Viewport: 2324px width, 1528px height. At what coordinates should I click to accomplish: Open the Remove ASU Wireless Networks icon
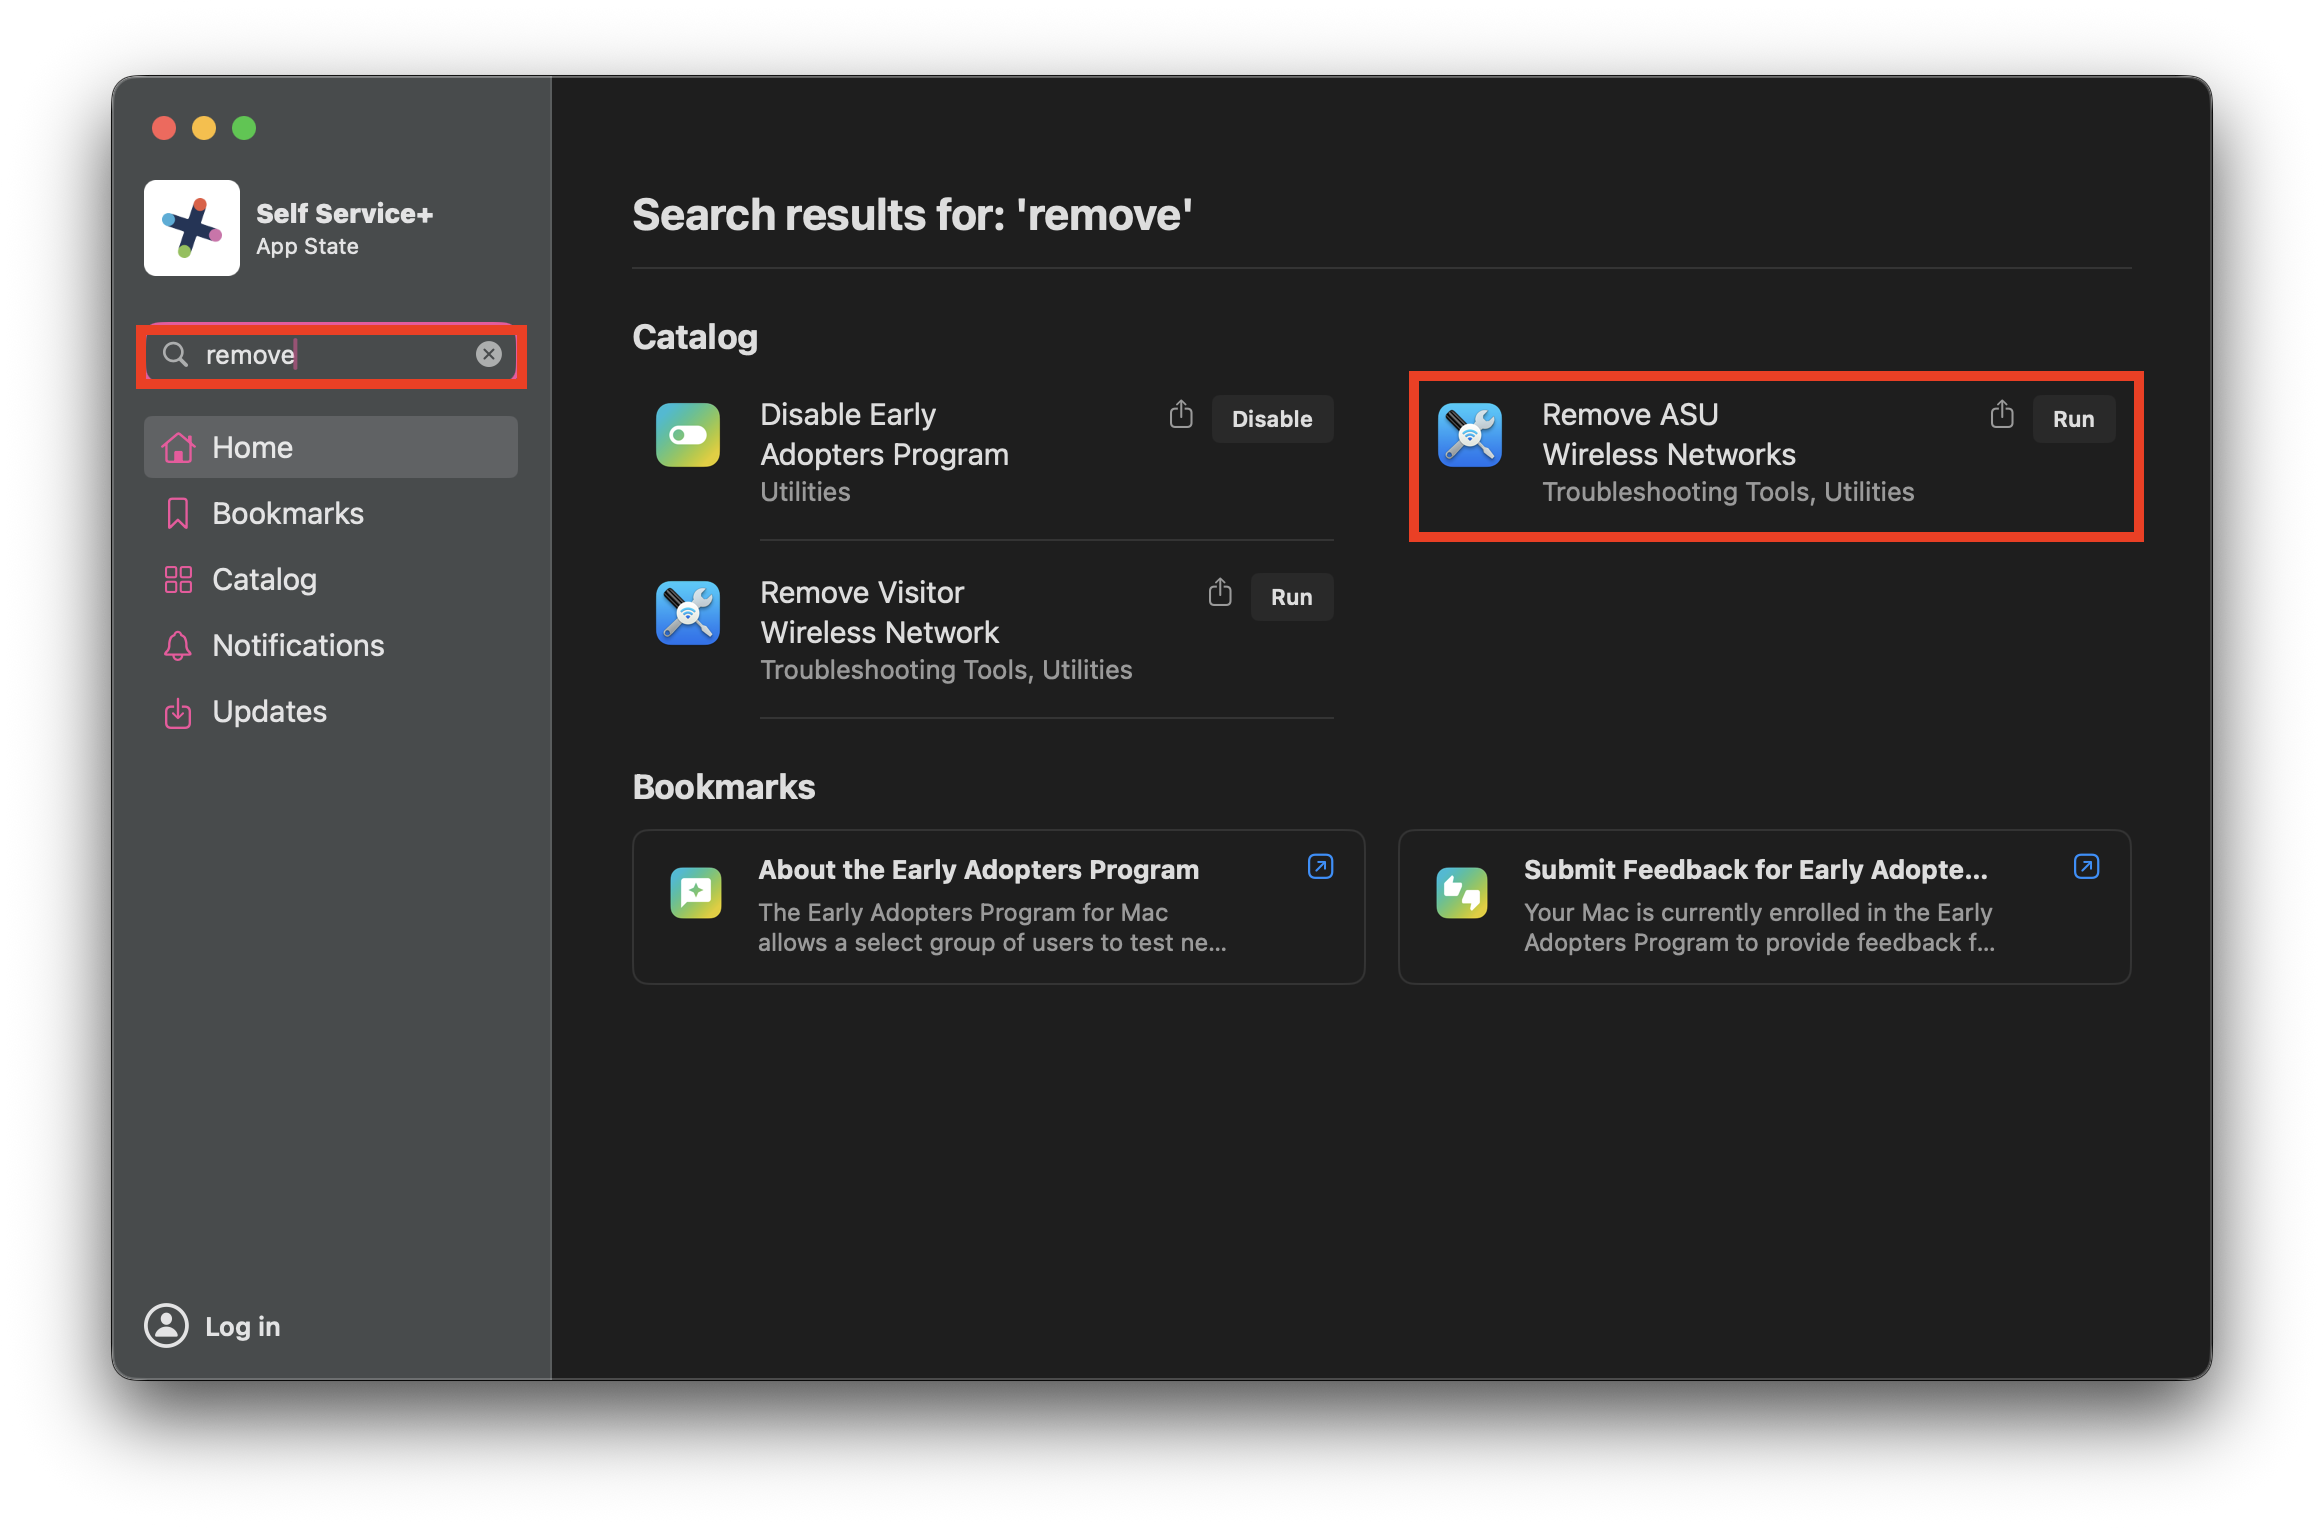click(1469, 435)
